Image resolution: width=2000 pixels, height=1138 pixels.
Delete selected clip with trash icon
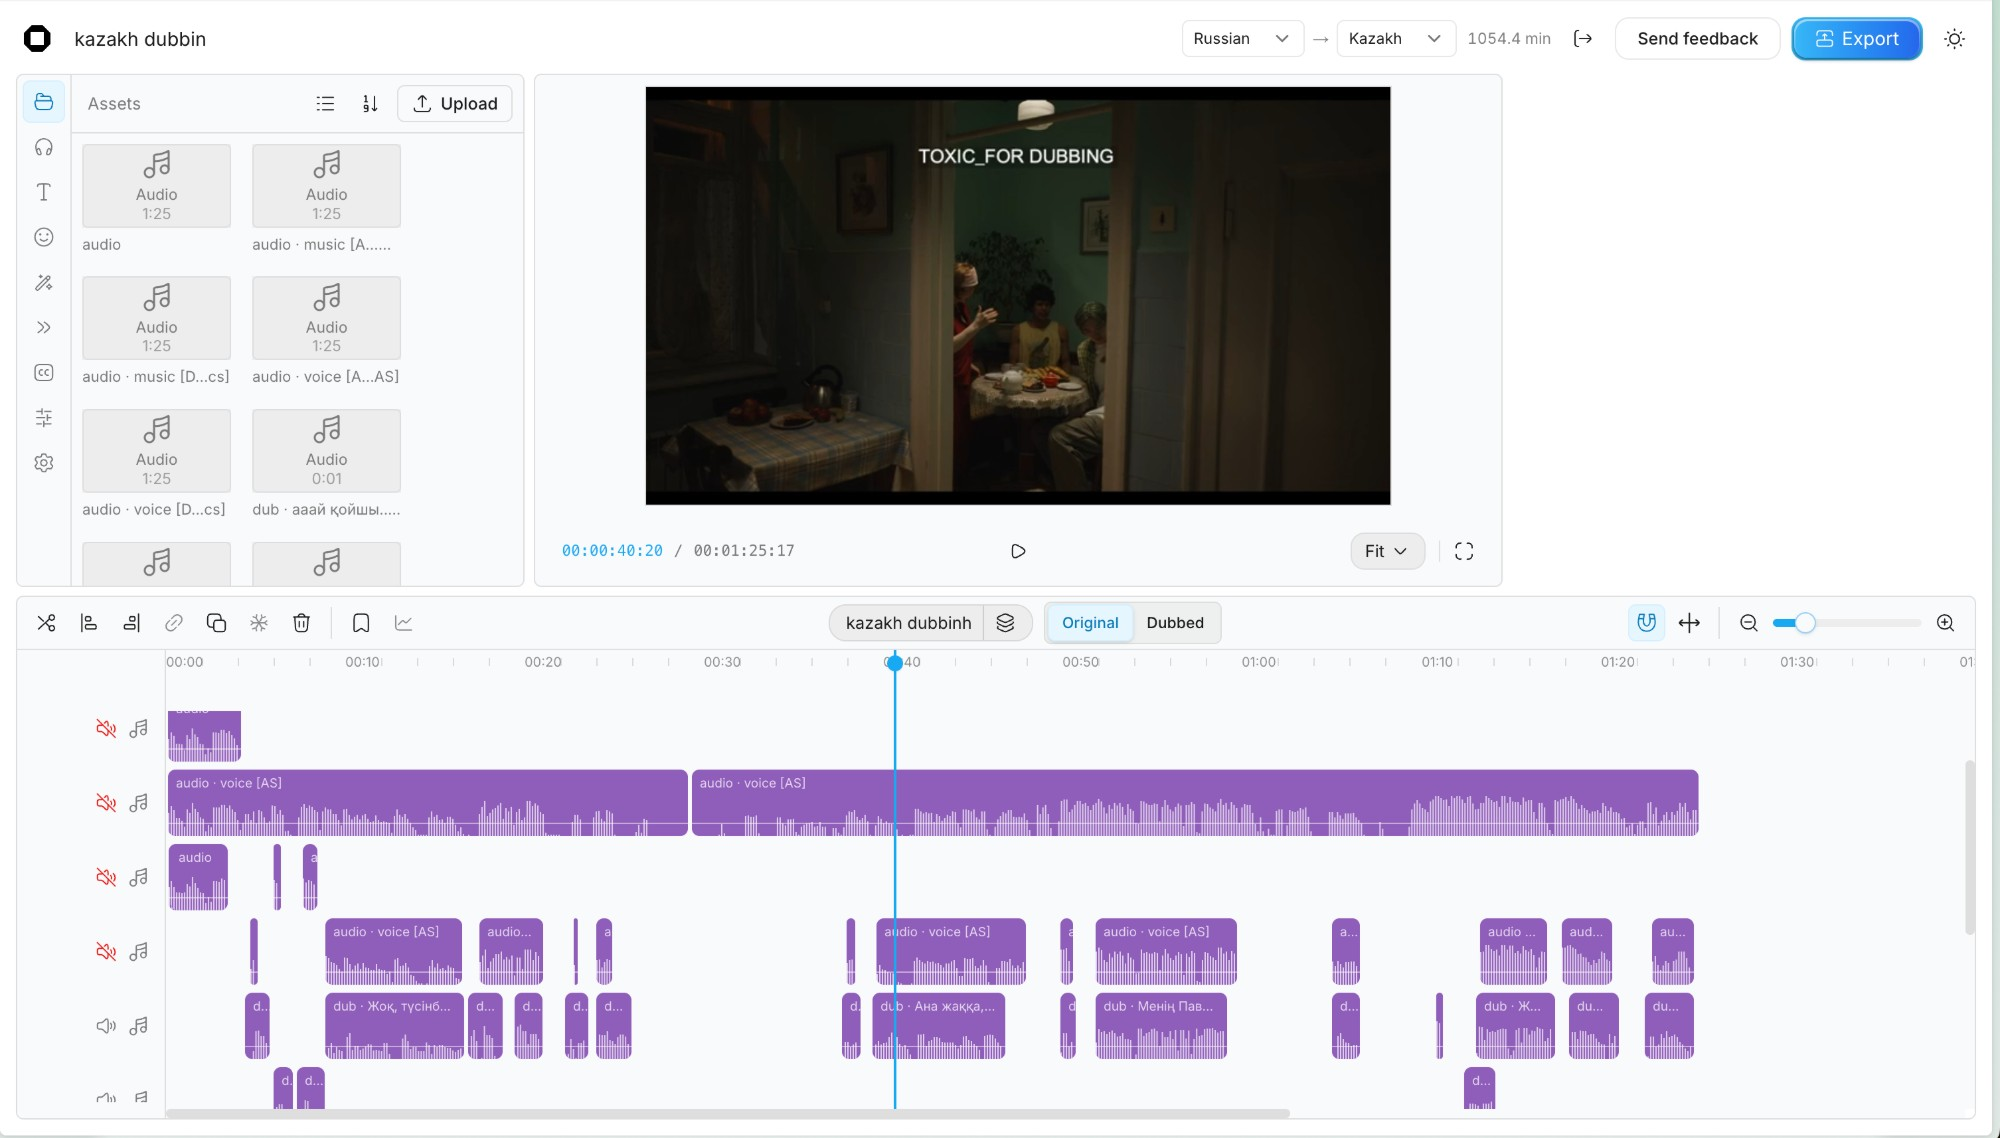point(301,623)
